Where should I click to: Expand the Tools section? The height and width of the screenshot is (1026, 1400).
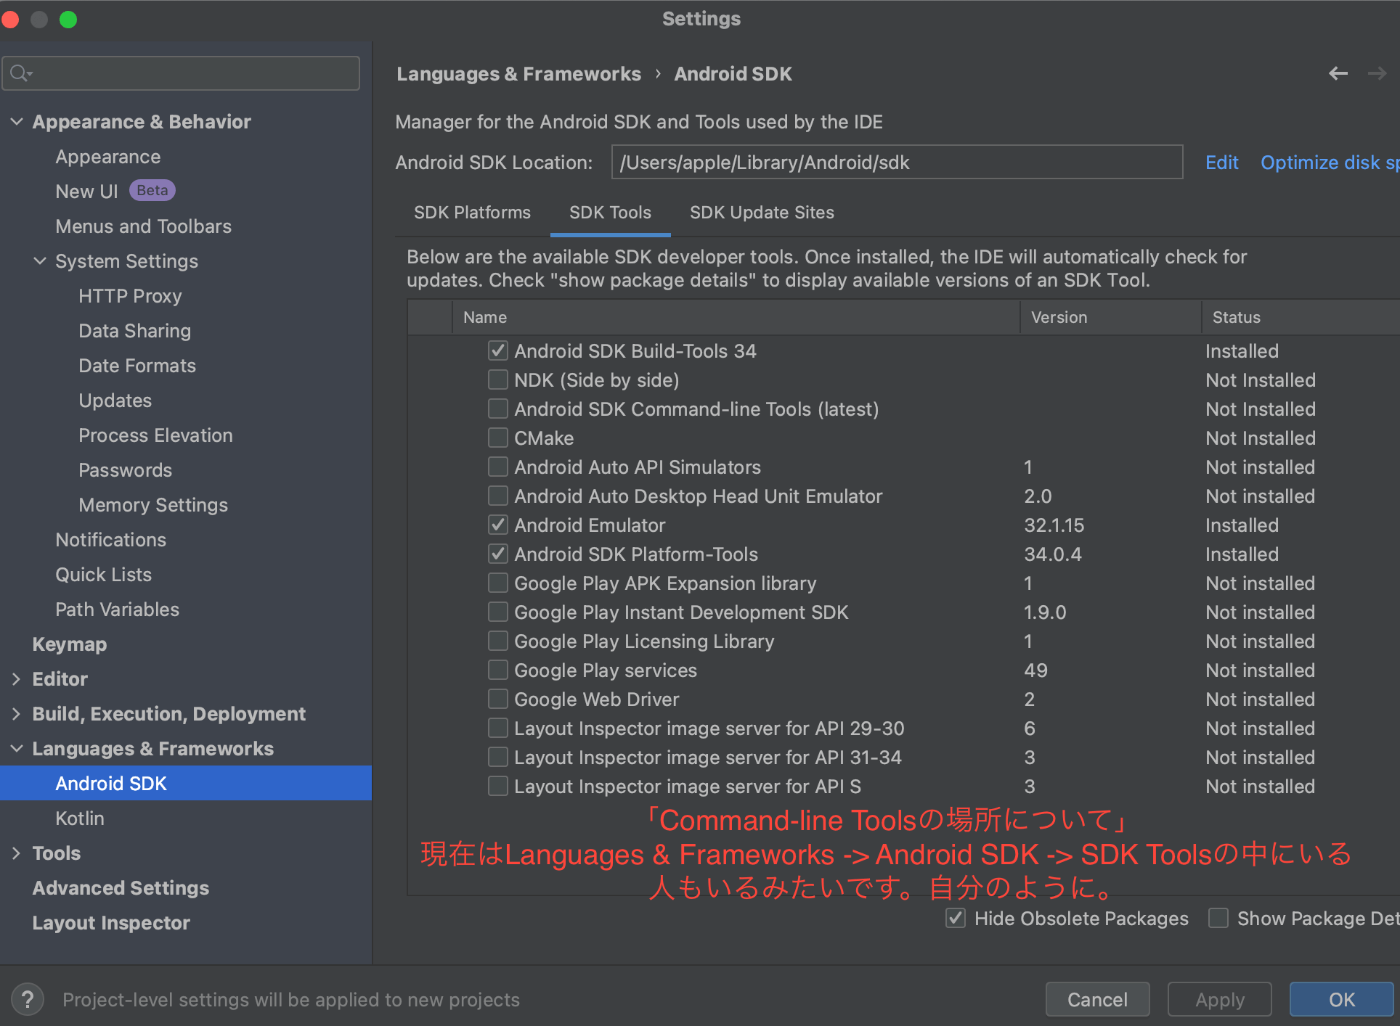17,853
